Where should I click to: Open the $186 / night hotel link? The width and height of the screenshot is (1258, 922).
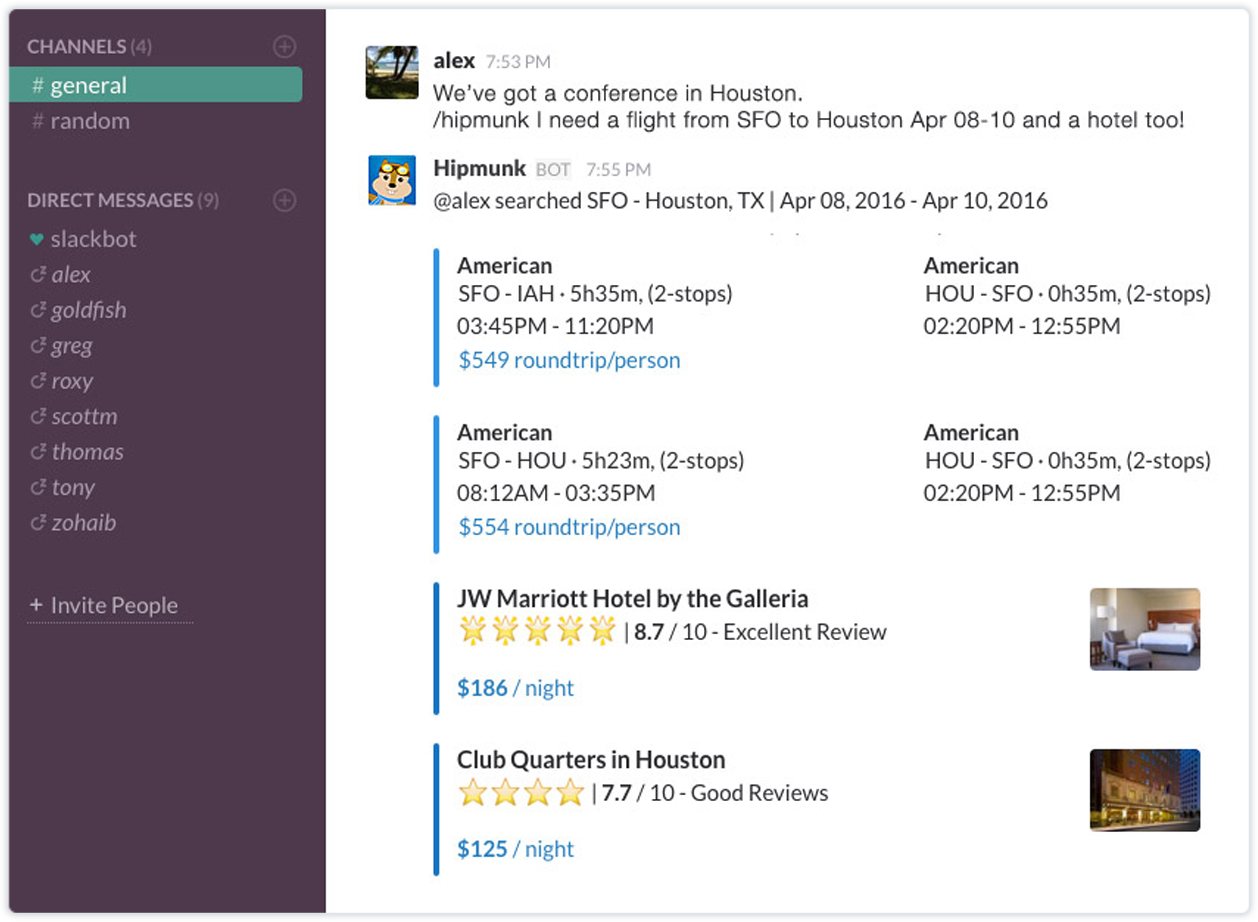(515, 688)
